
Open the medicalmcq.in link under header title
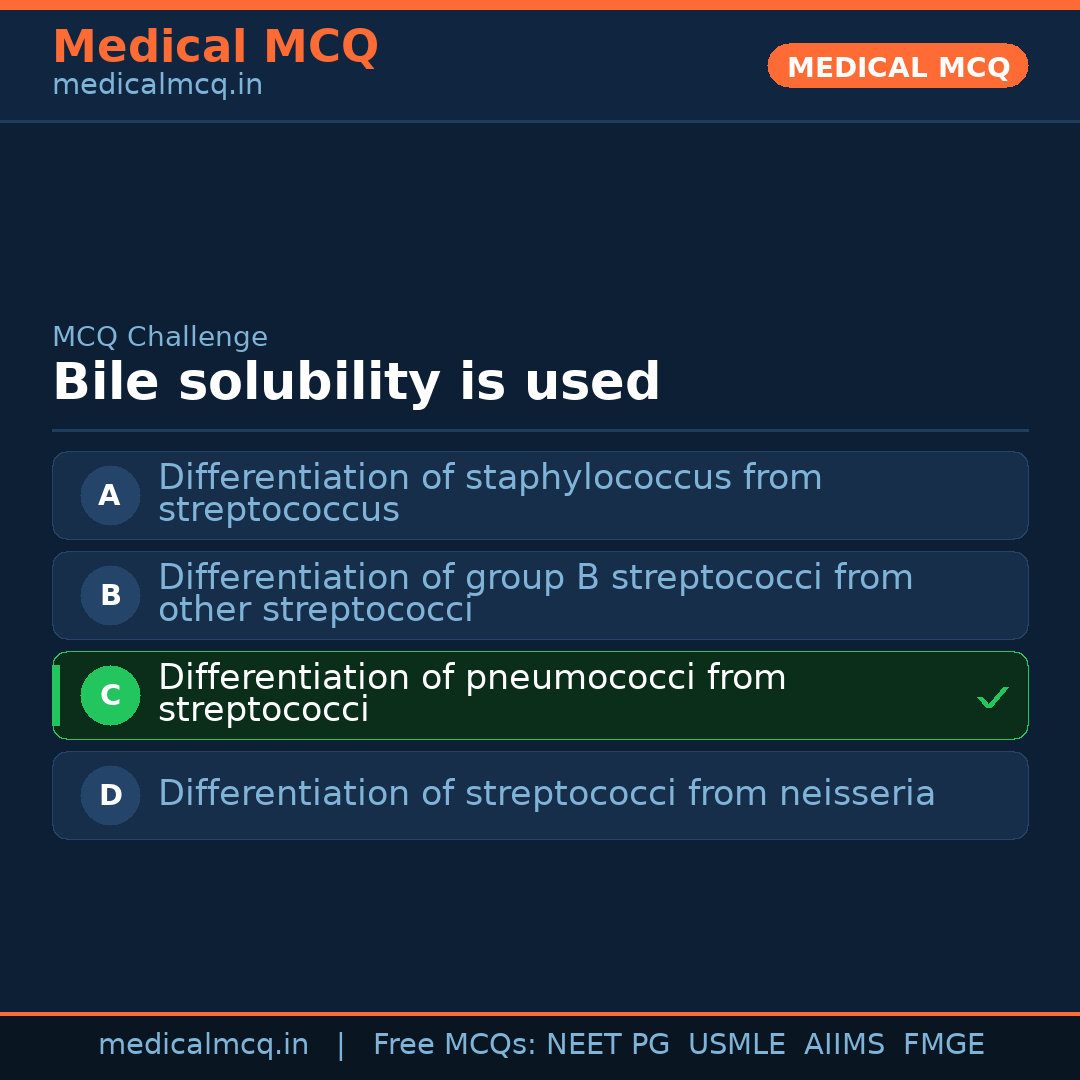[157, 86]
